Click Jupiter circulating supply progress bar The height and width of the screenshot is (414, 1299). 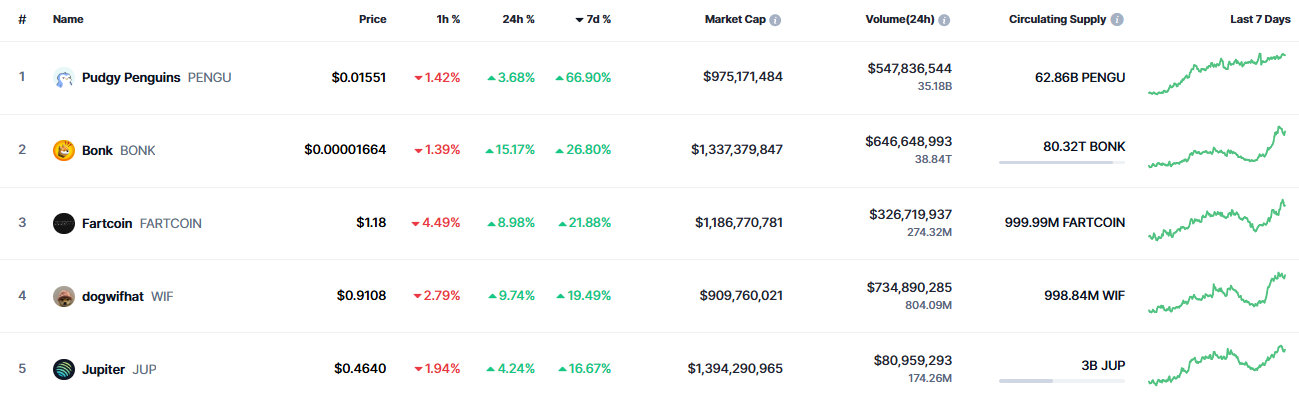point(1061,381)
